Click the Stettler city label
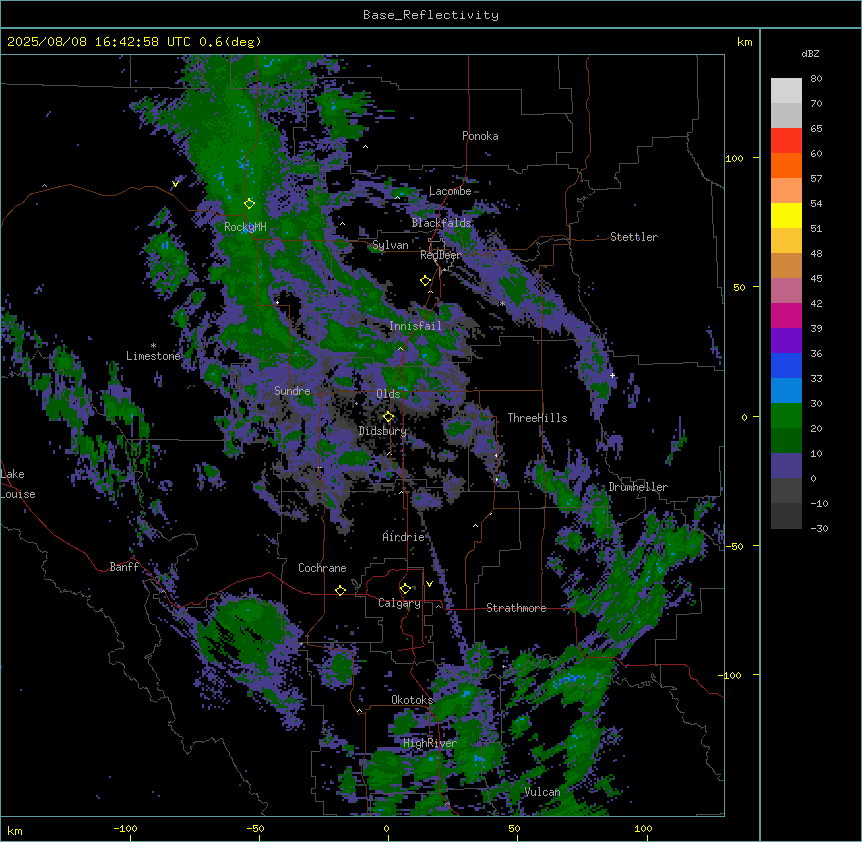This screenshot has height=842, width=862. pyautogui.click(x=633, y=237)
